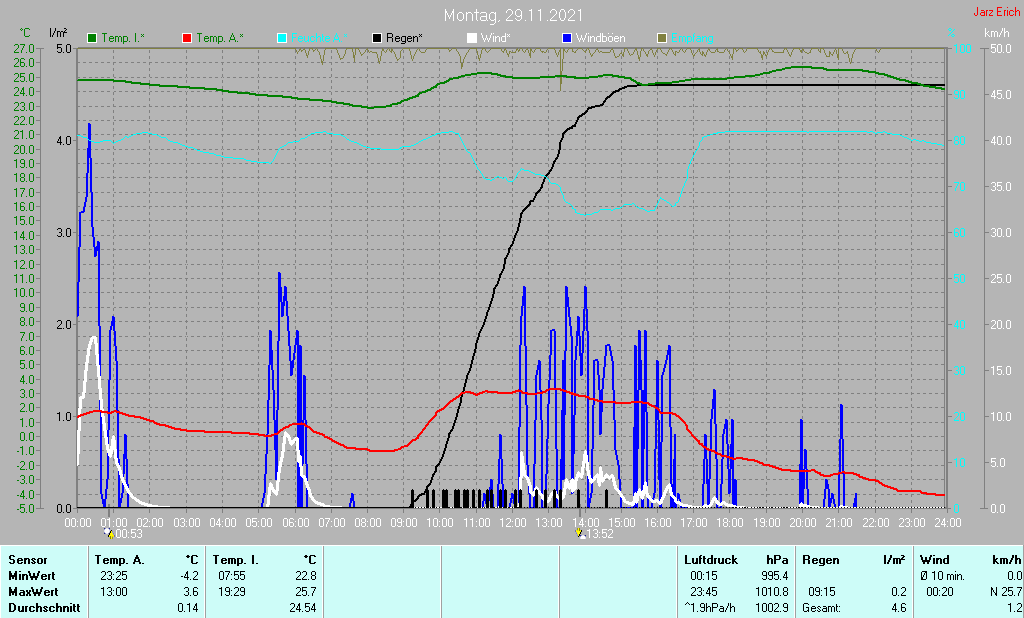Image resolution: width=1024 pixels, height=618 pixels.
Task: Click the '1002.9' average pressure value
Action: click(x=772, y=608)
